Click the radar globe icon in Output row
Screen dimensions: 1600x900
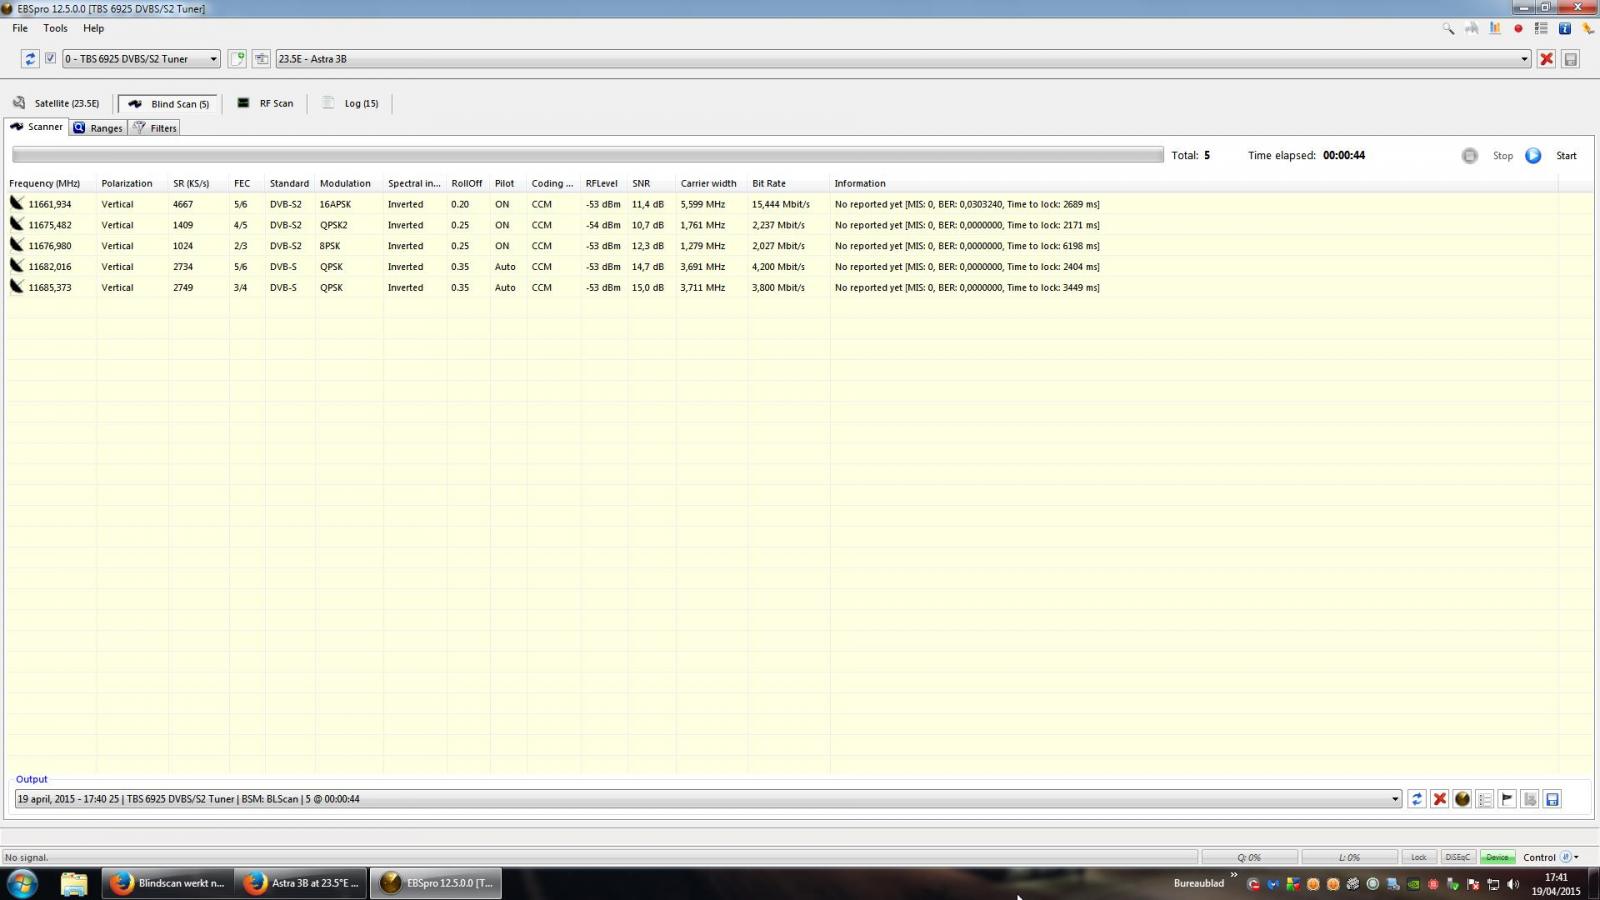click(1462, 799)
